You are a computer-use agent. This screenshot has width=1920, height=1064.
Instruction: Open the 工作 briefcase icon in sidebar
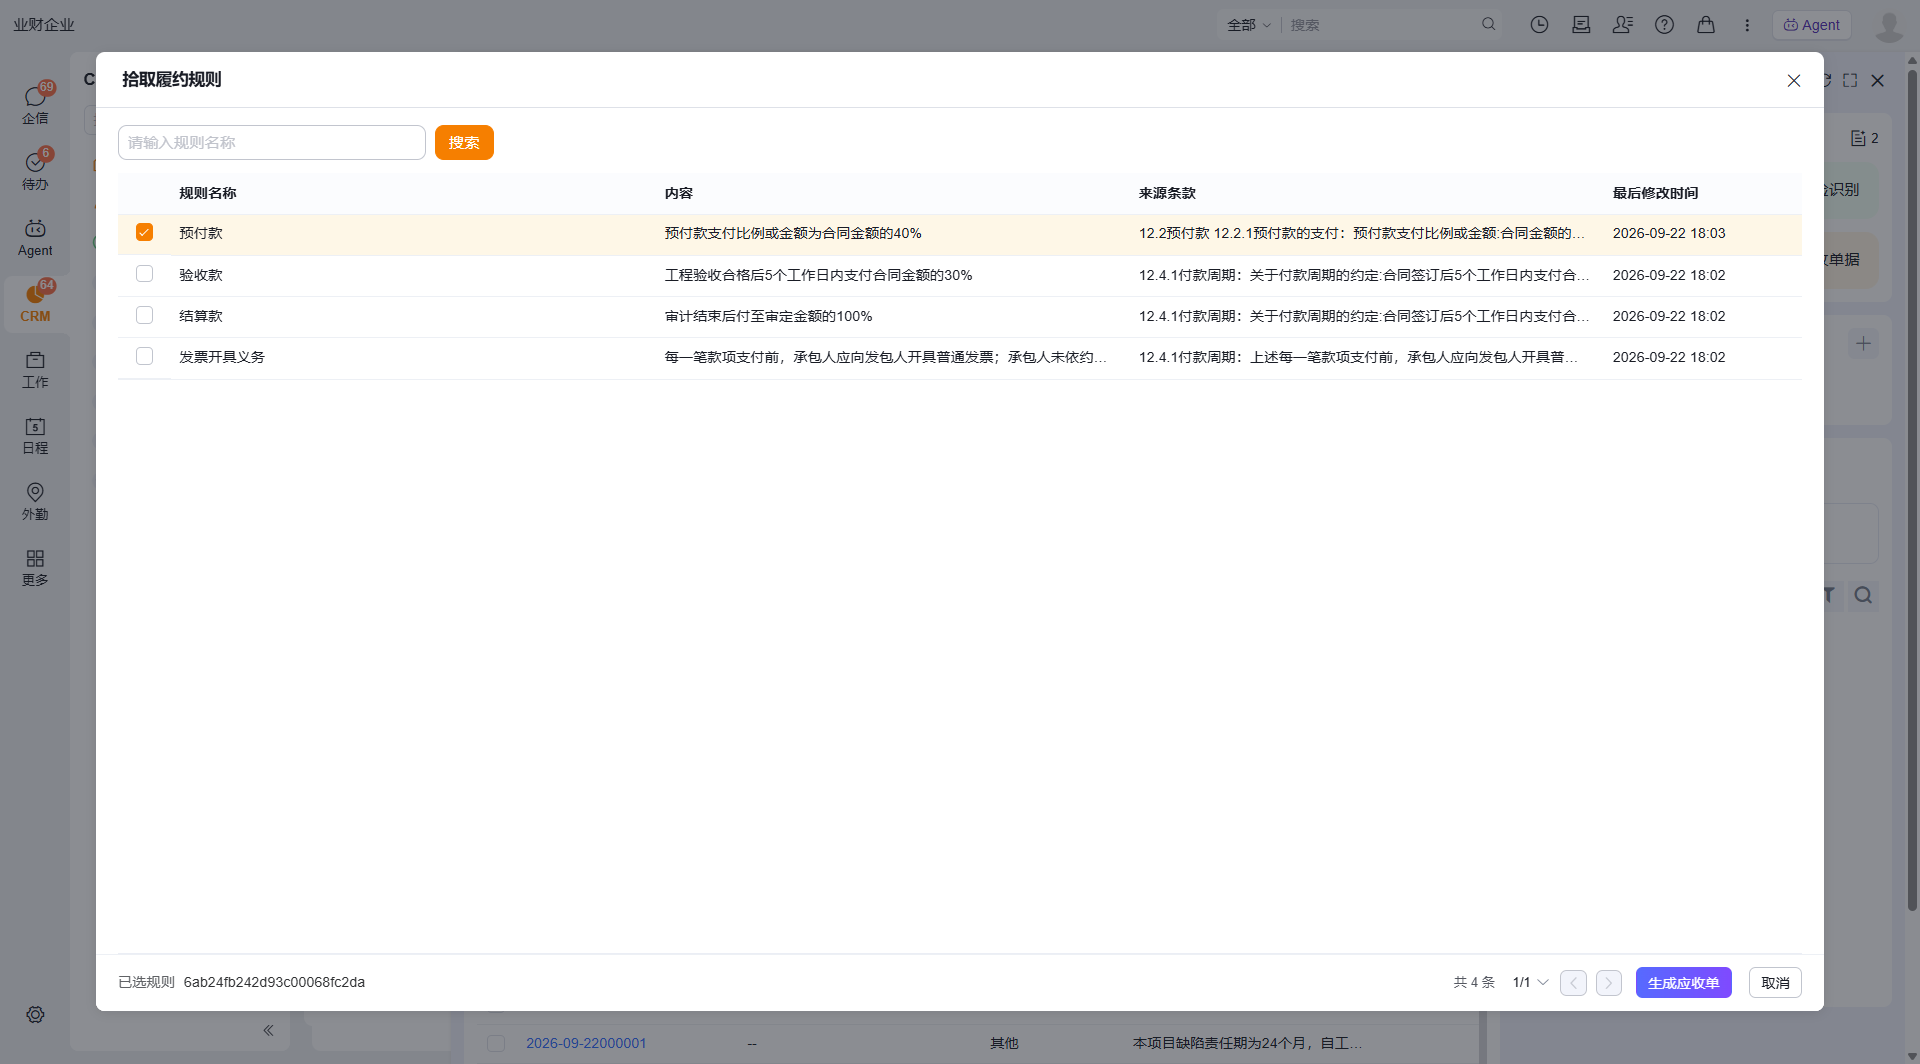pyautogui.click(x=35, y=369)
